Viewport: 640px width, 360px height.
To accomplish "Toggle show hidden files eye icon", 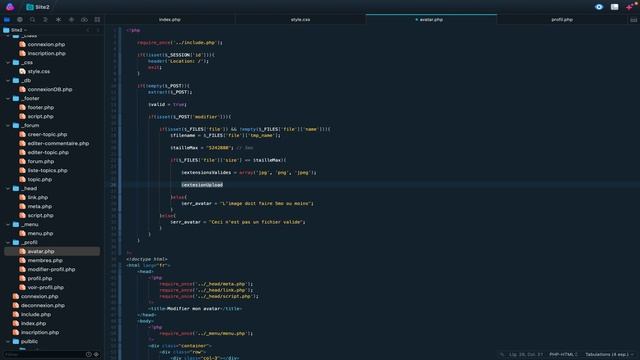I will [x=97, y=354].
